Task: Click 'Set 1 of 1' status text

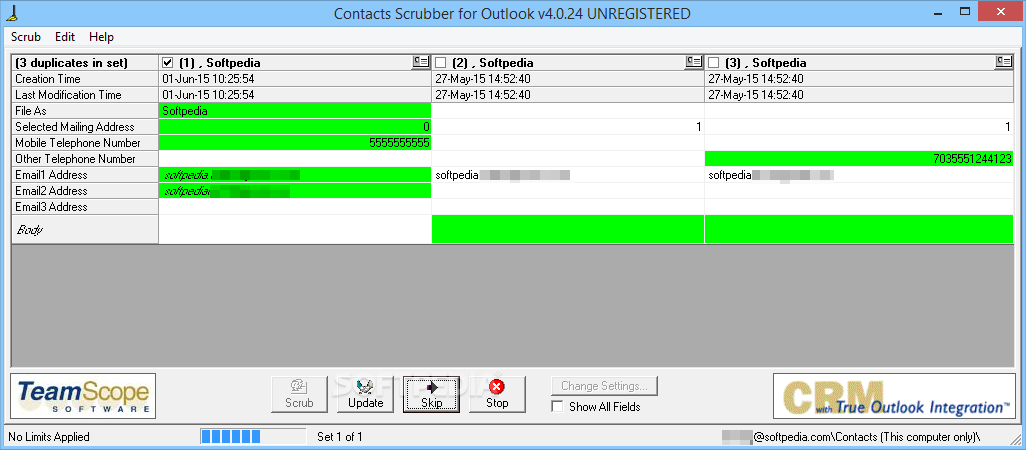Action: pos(340,436)
